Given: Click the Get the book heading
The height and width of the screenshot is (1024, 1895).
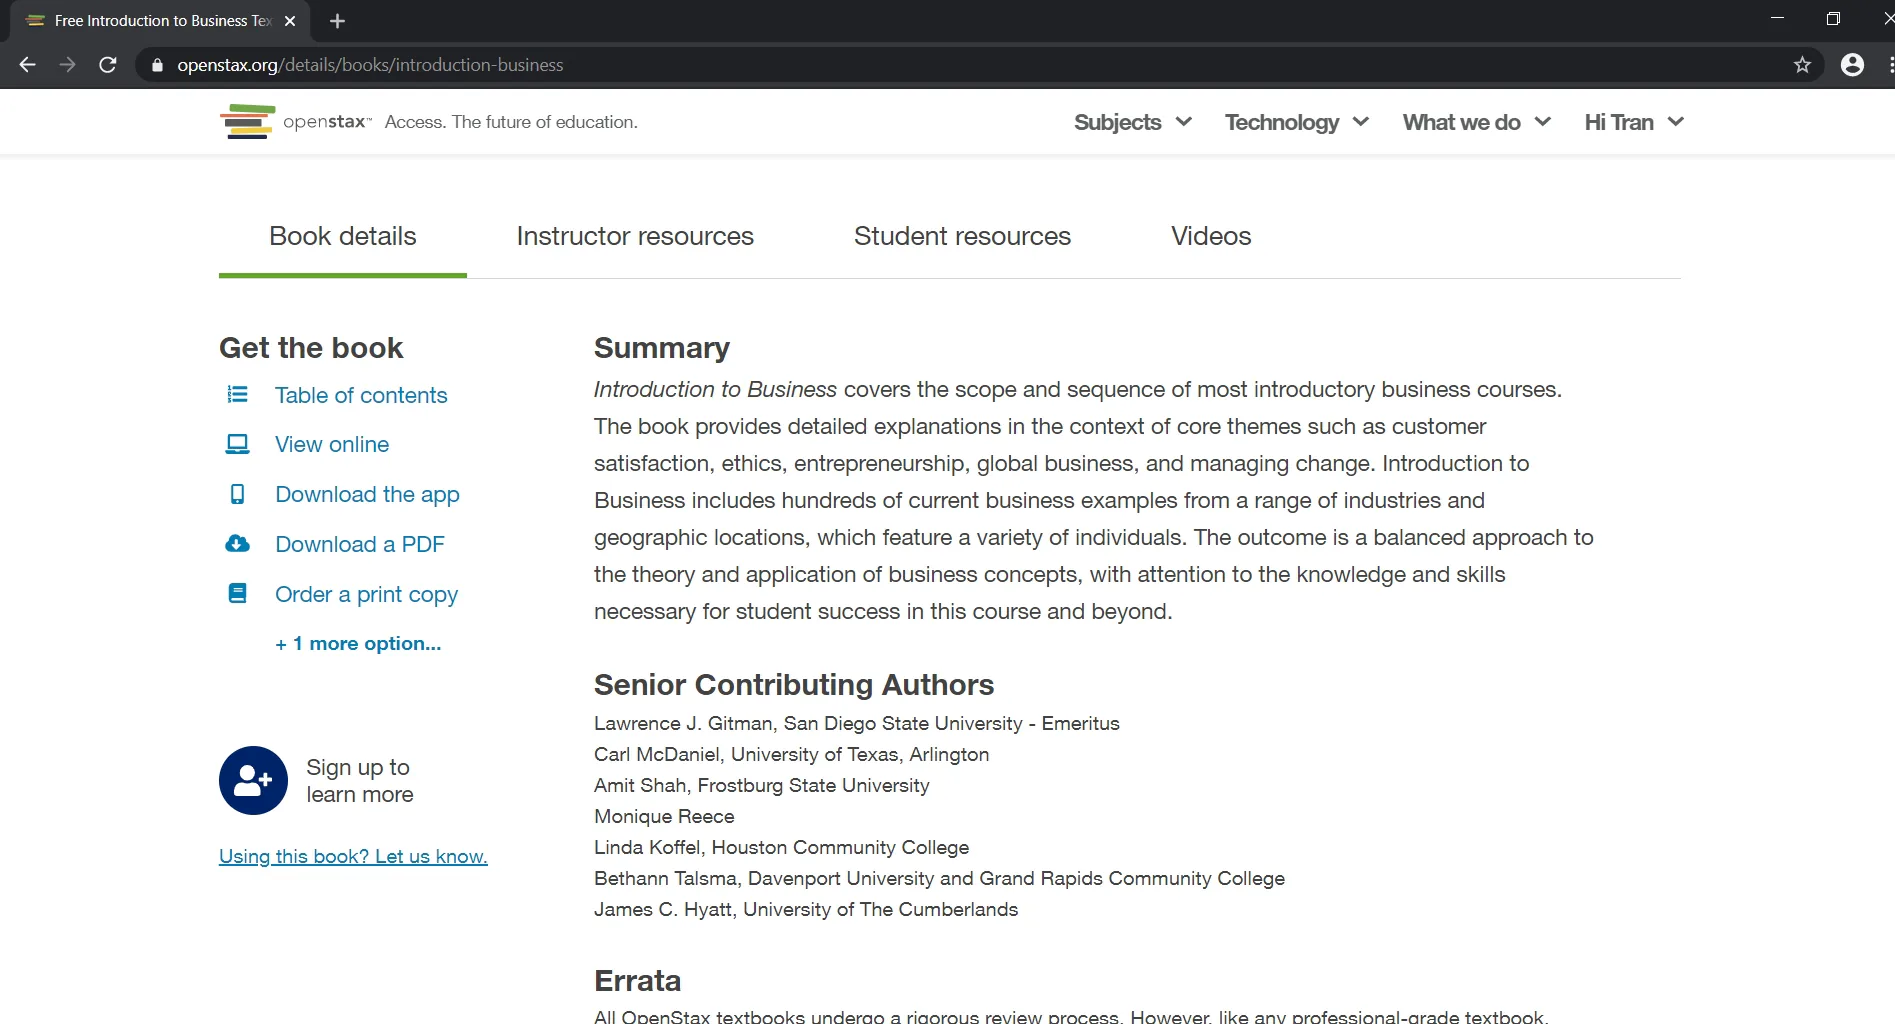Looking at the screenshot, I should click(311, 348).
